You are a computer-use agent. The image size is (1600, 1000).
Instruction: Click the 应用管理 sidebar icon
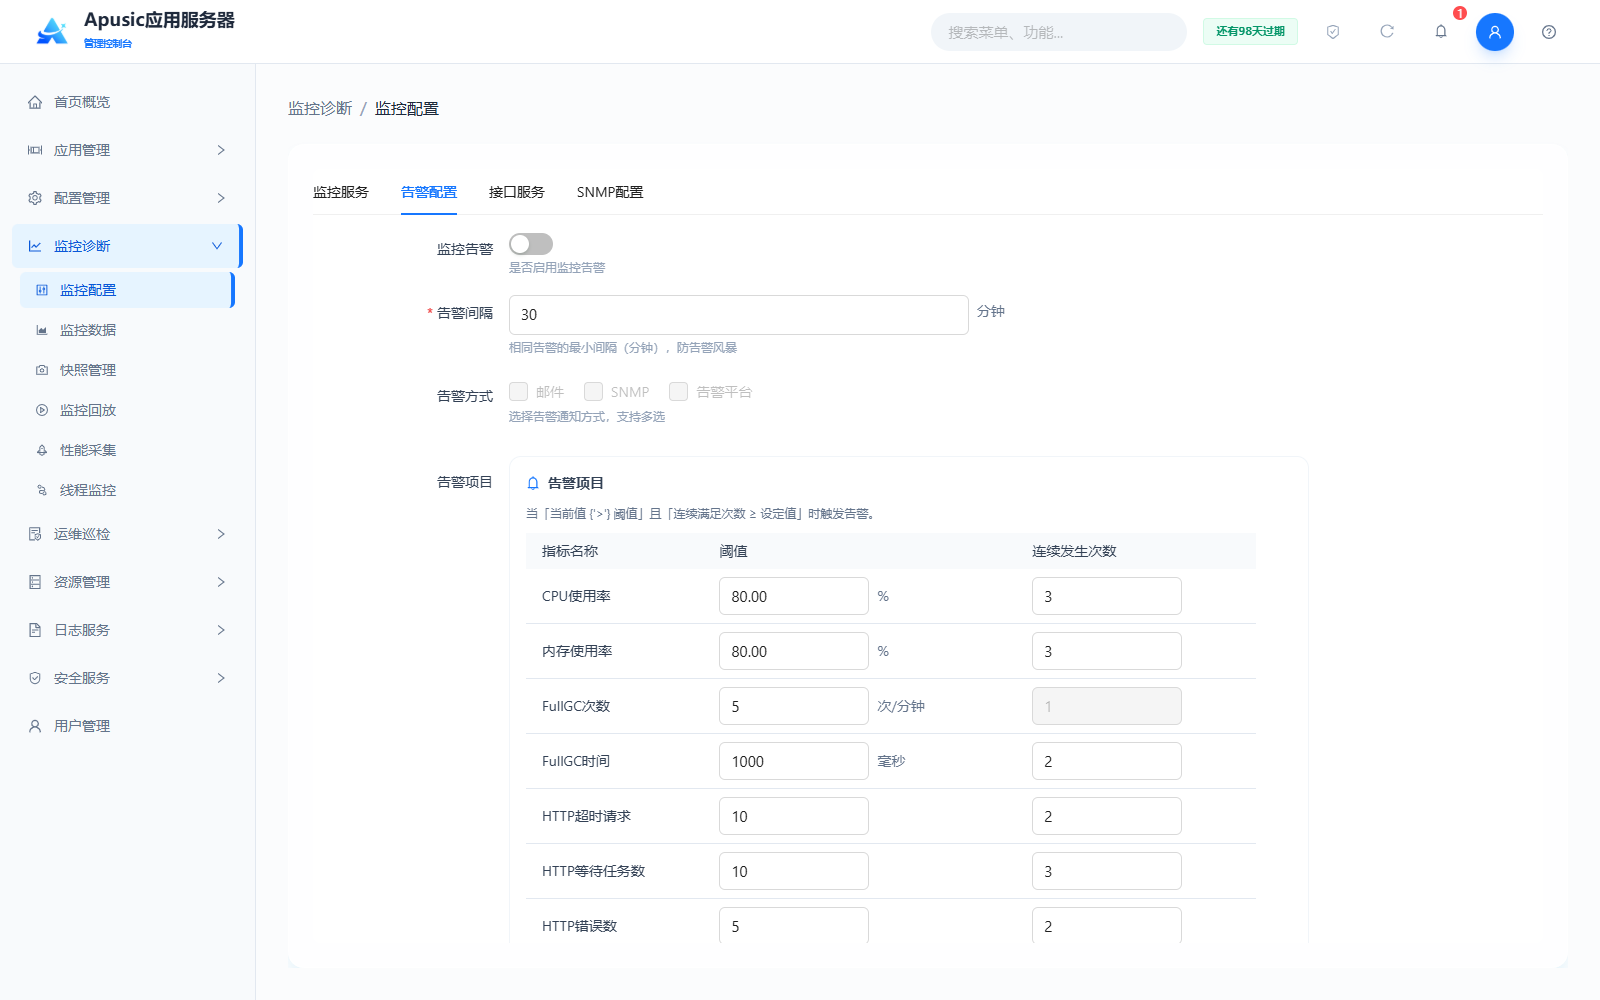coord(35,150)
